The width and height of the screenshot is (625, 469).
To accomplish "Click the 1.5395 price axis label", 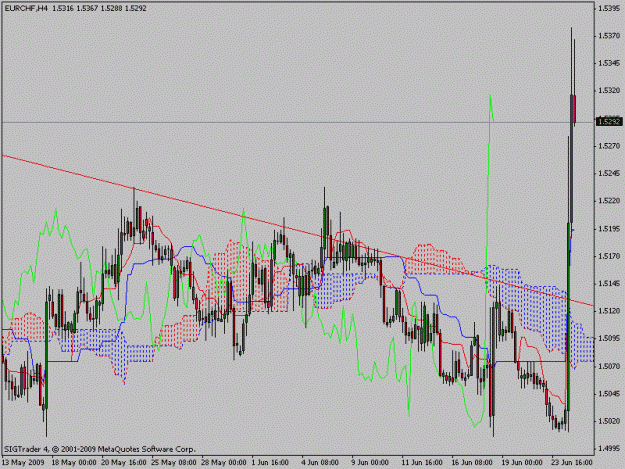I will pyautogui.click(x=609, y=8).
